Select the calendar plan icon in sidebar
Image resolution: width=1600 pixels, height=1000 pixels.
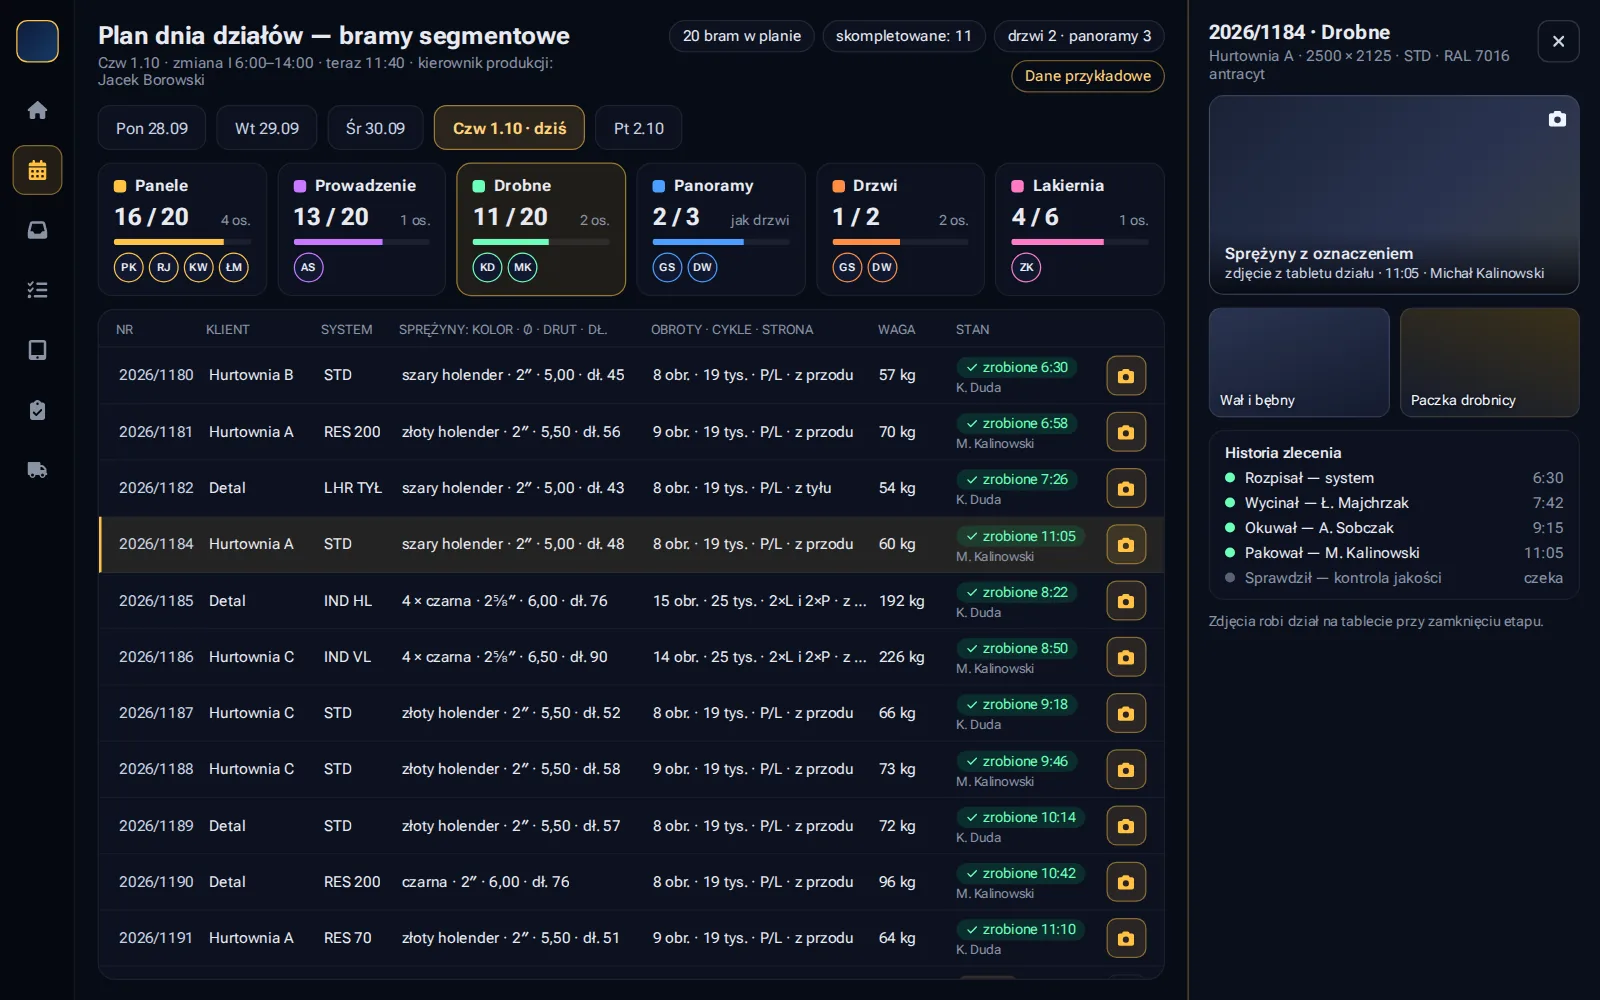(x=37, y=170)
